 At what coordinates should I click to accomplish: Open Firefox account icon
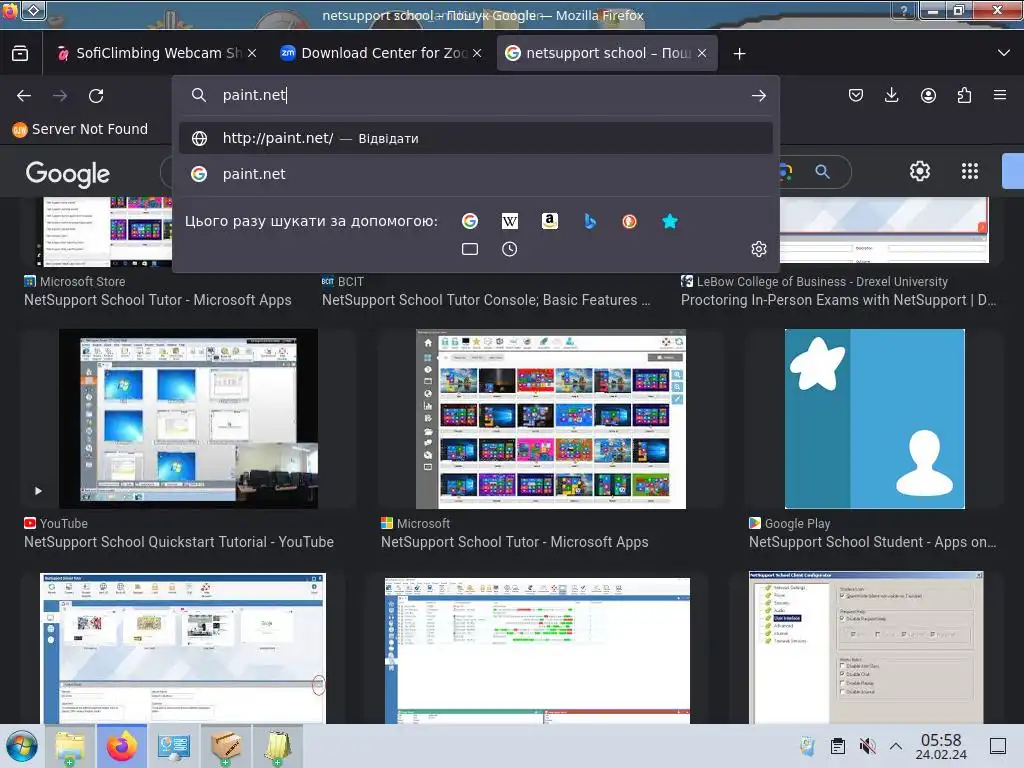(928, 95)
